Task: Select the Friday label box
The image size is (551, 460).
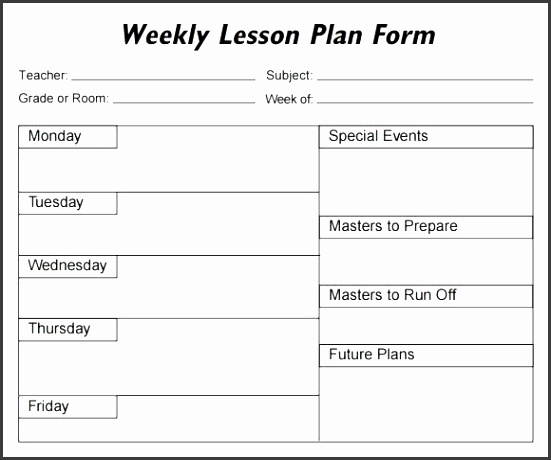Action: [68, 407]
